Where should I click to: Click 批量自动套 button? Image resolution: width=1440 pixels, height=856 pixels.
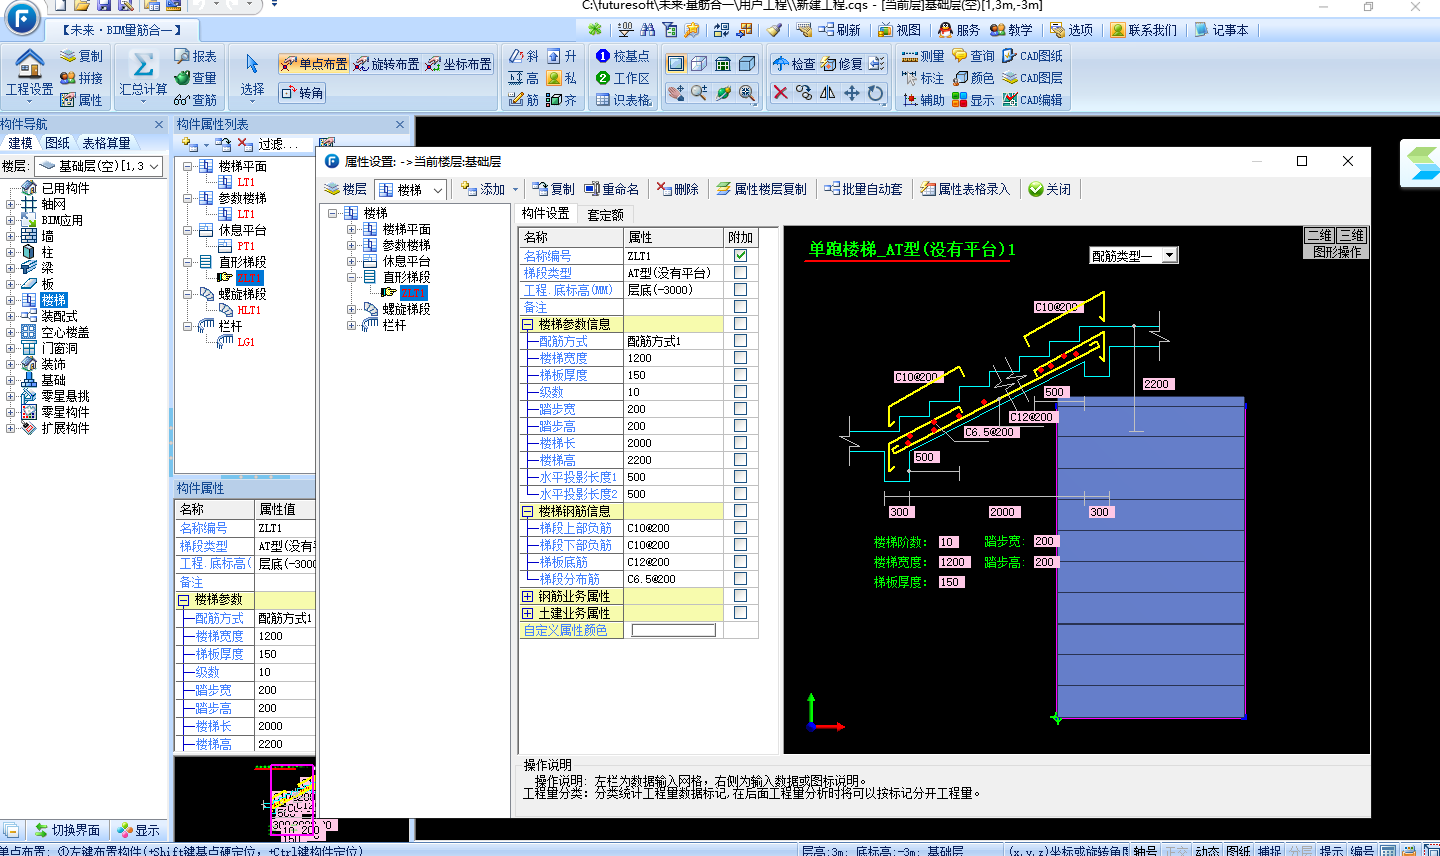click(x=863, y=189)
